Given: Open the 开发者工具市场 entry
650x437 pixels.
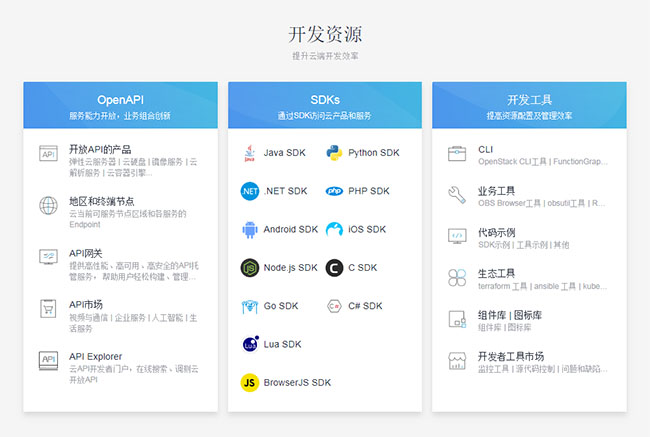Looking at the screenshot, I should click(510, 356).
